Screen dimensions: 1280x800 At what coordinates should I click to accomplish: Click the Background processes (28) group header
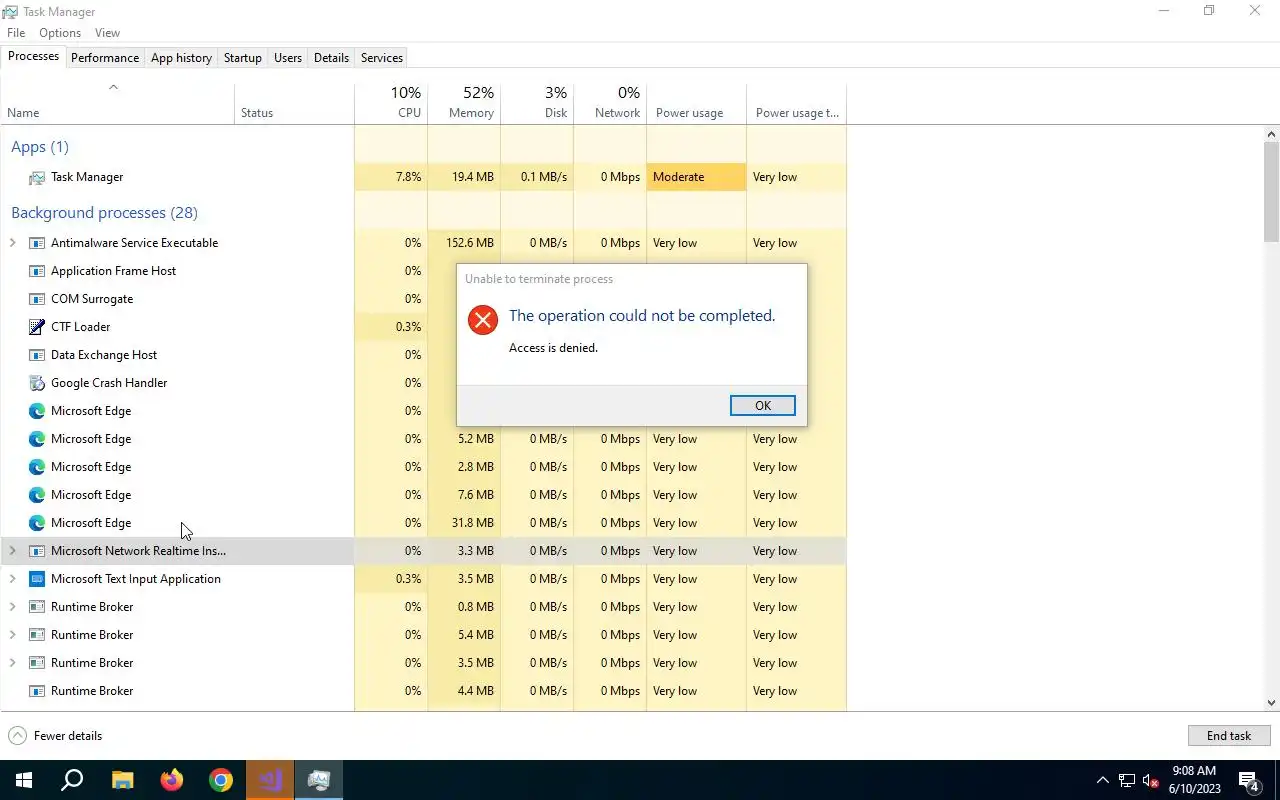pos(104,212)
